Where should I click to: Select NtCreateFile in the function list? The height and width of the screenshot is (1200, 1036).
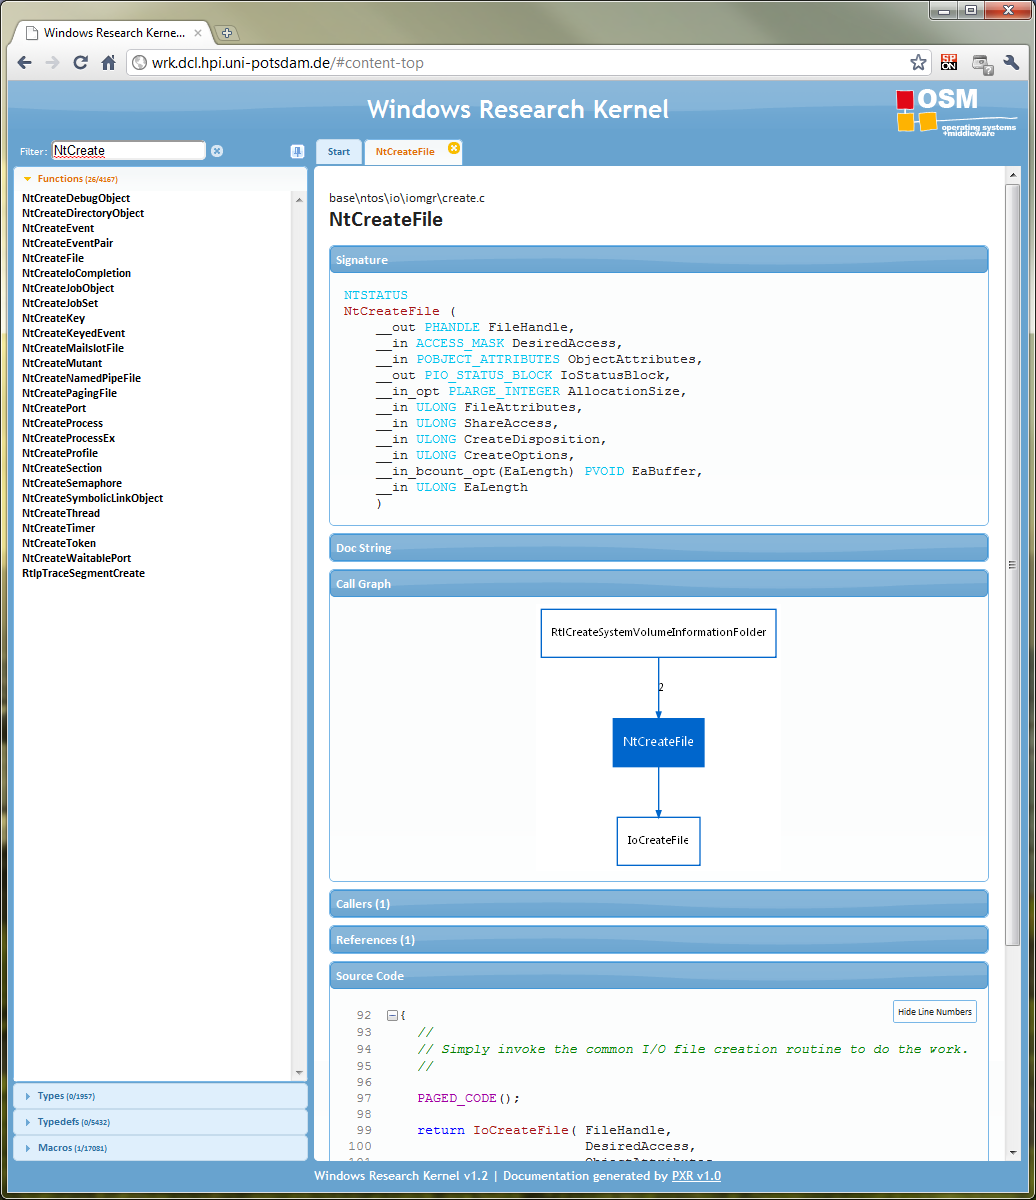coord(53,258)
